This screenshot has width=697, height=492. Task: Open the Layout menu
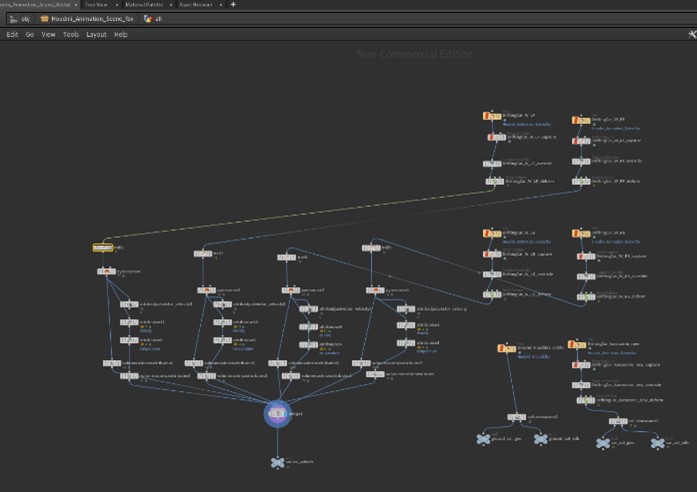pos(96,34)
